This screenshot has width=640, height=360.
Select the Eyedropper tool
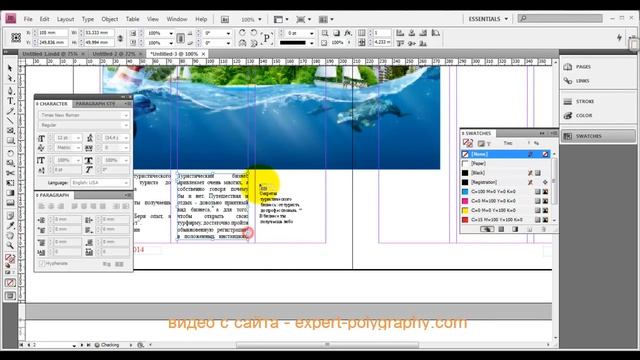[10, 225]
